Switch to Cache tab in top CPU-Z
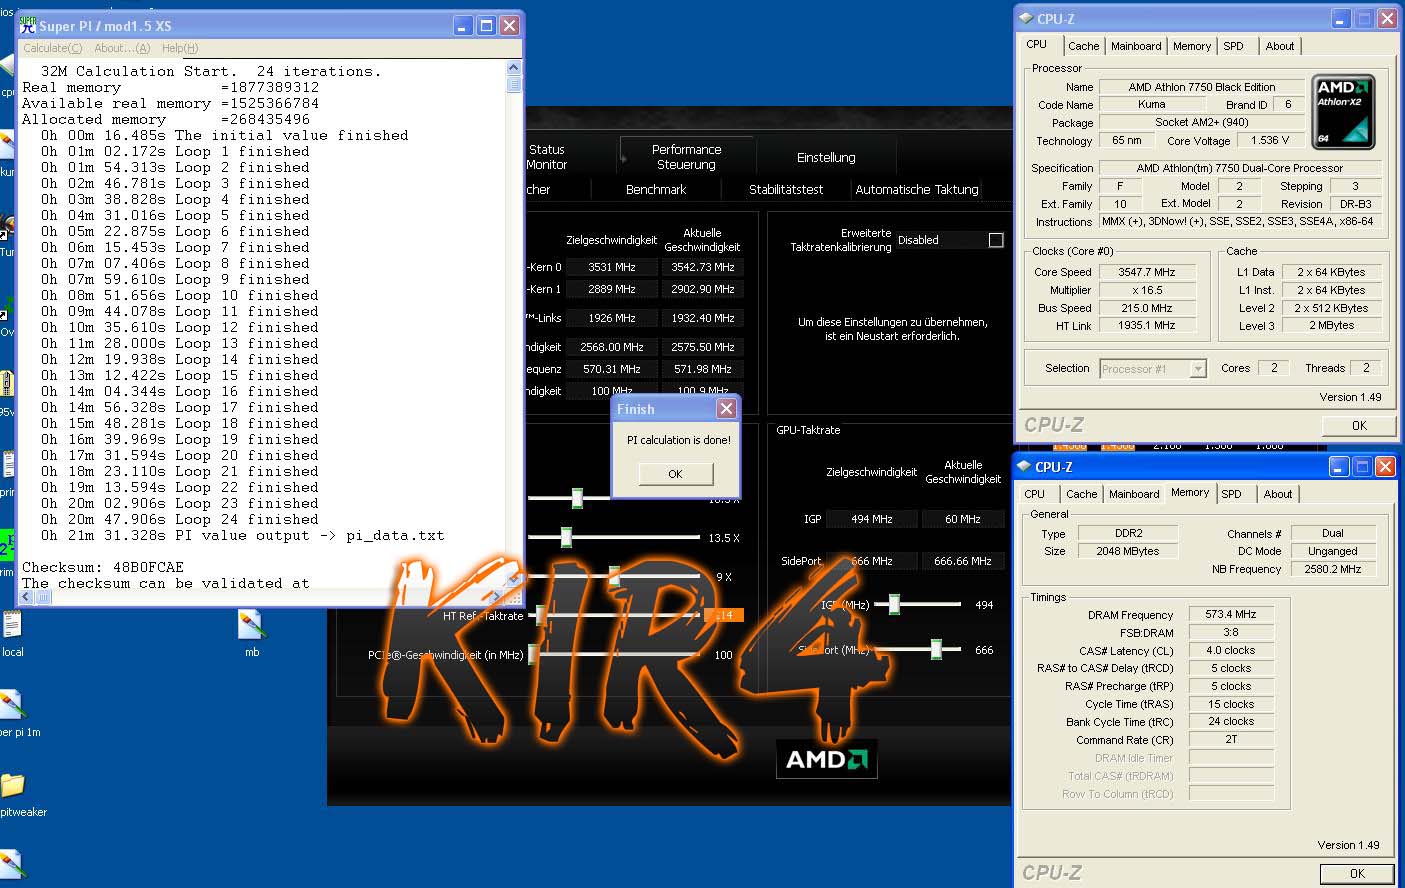The width and height of the screenshot is (1405, 888). click(x=1083, y=46)
